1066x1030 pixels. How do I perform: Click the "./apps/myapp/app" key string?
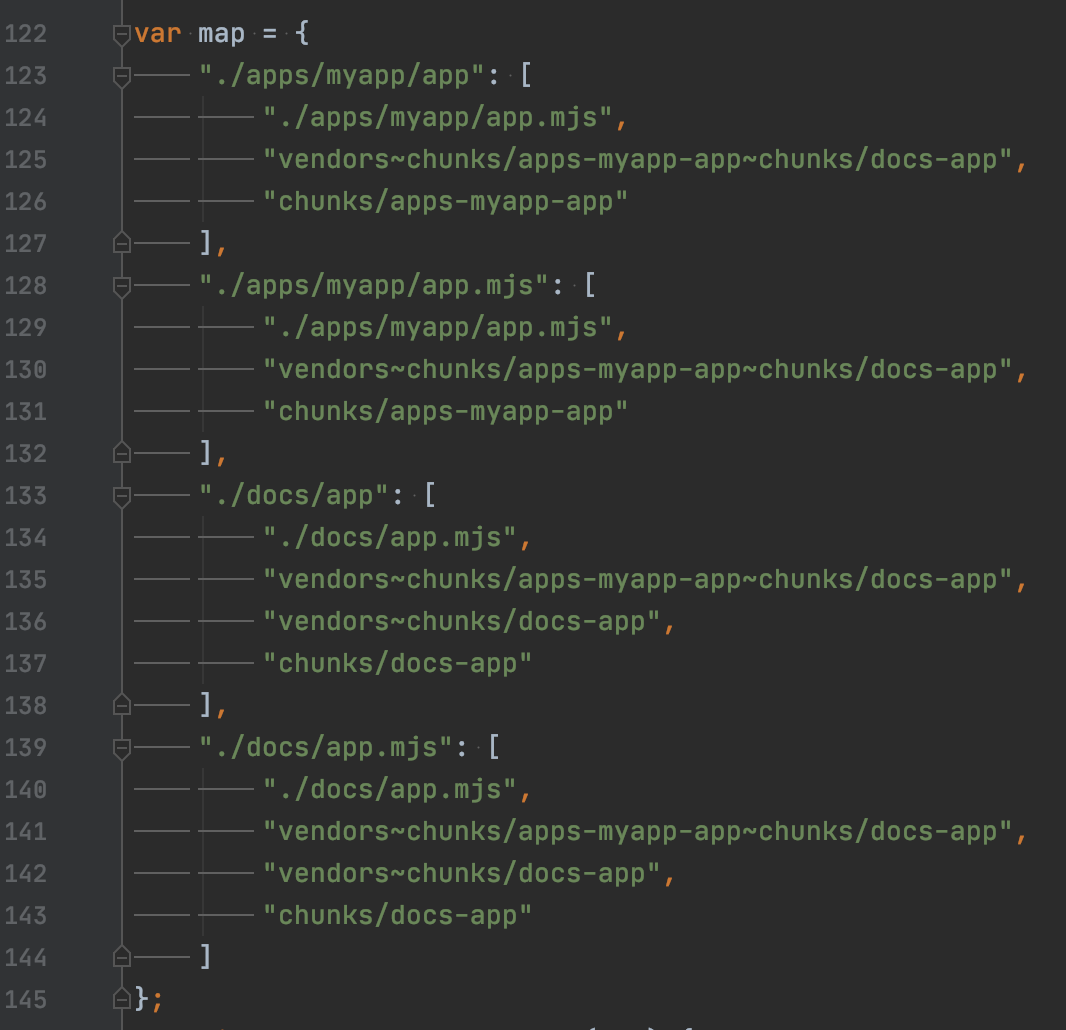[x=342, y=76]
